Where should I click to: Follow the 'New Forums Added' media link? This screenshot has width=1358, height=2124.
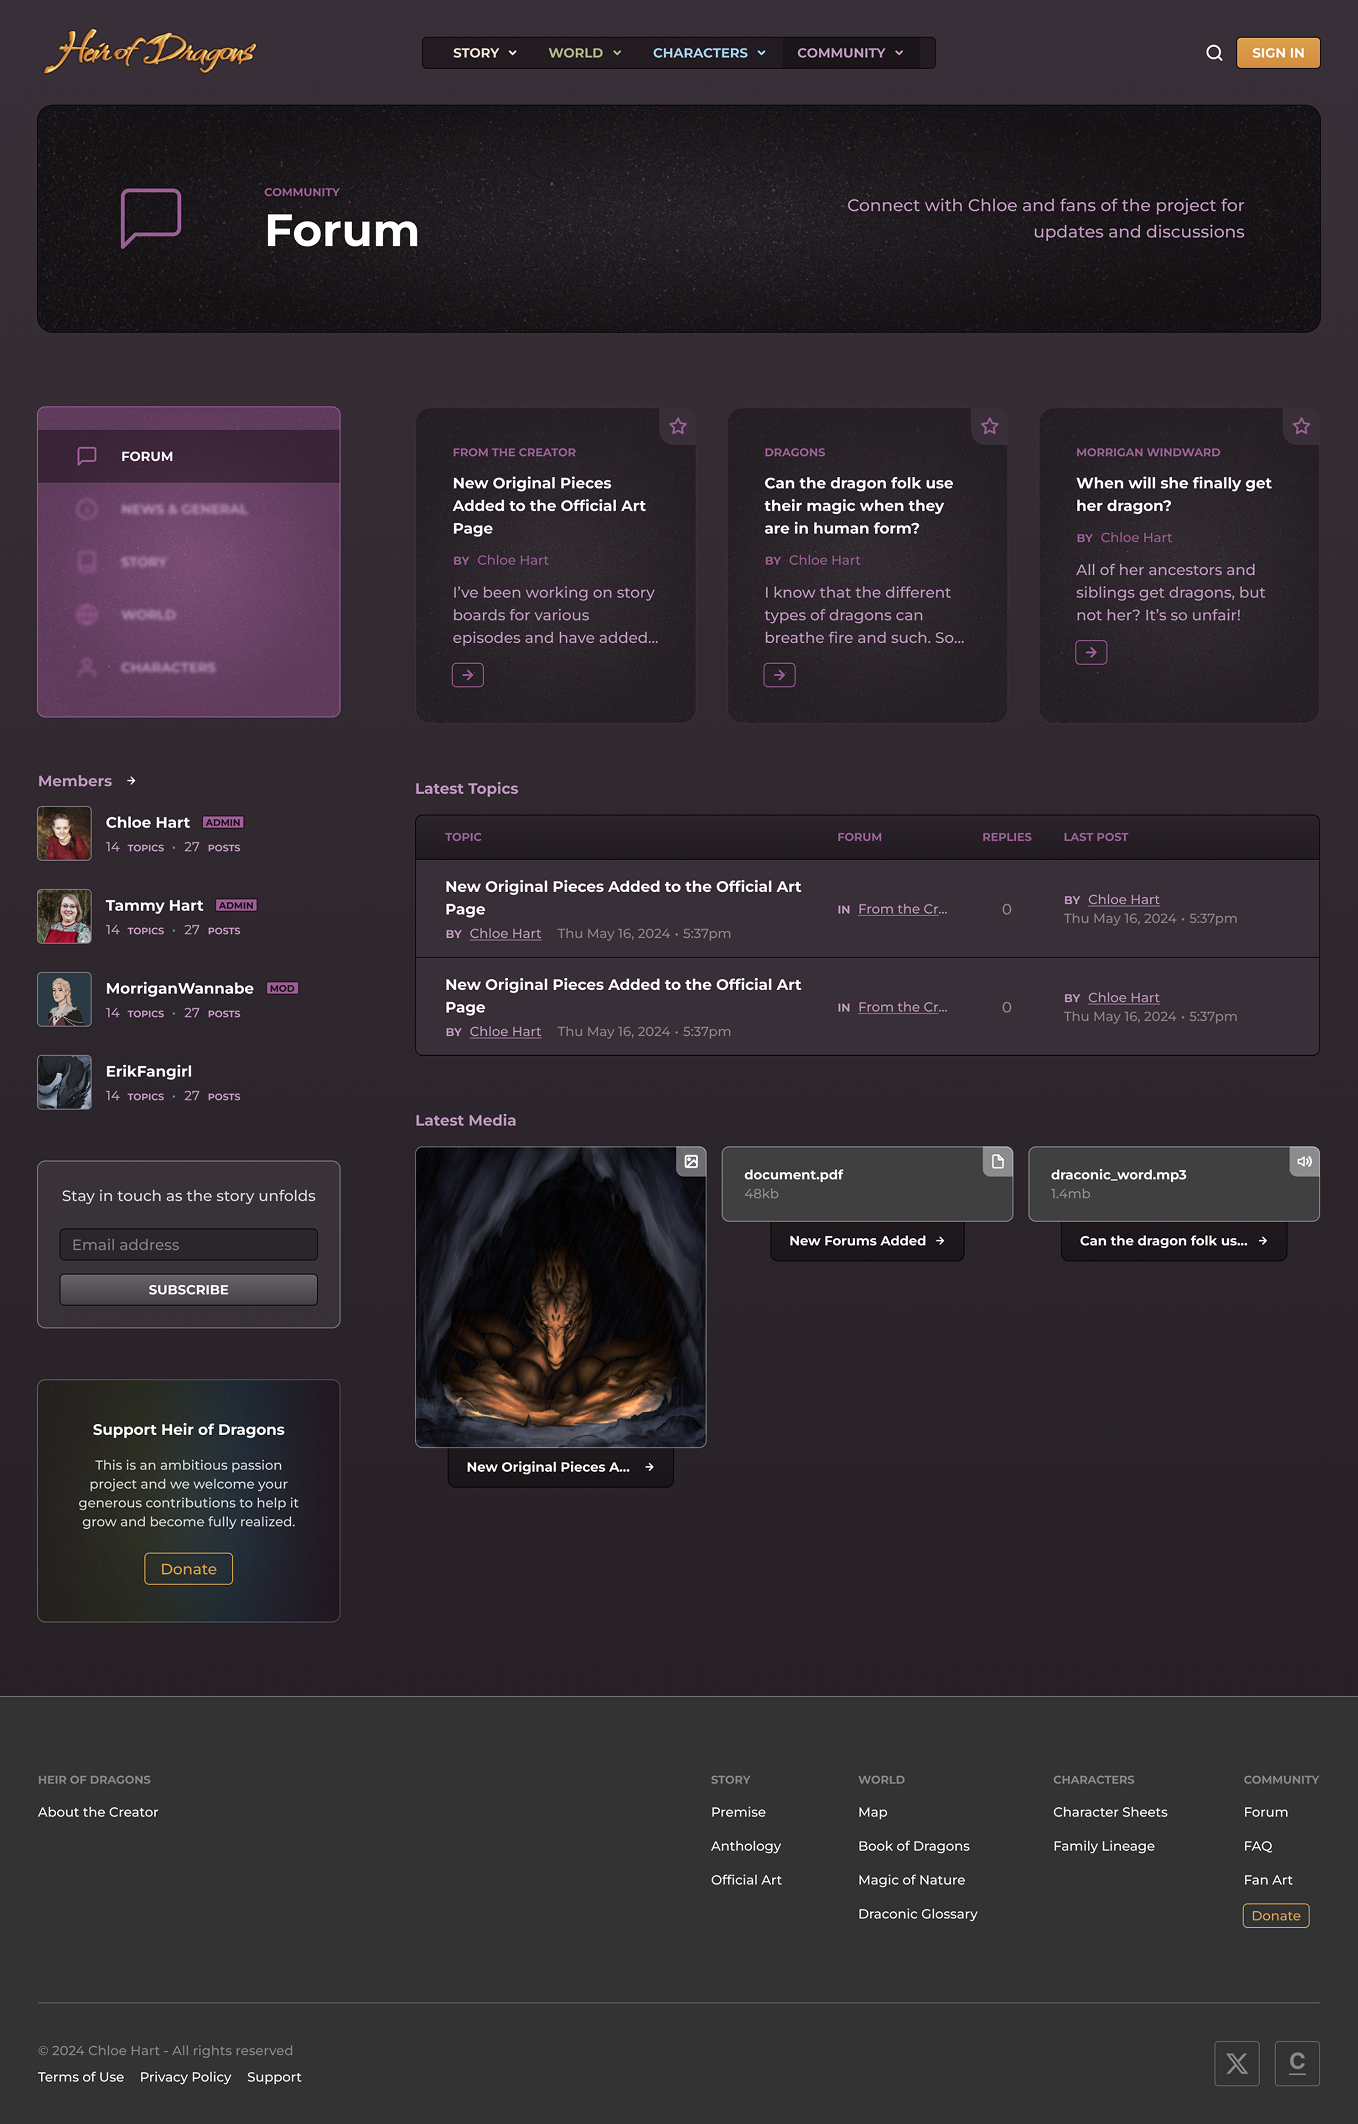pyautogui.click(x=867, y=1241)
